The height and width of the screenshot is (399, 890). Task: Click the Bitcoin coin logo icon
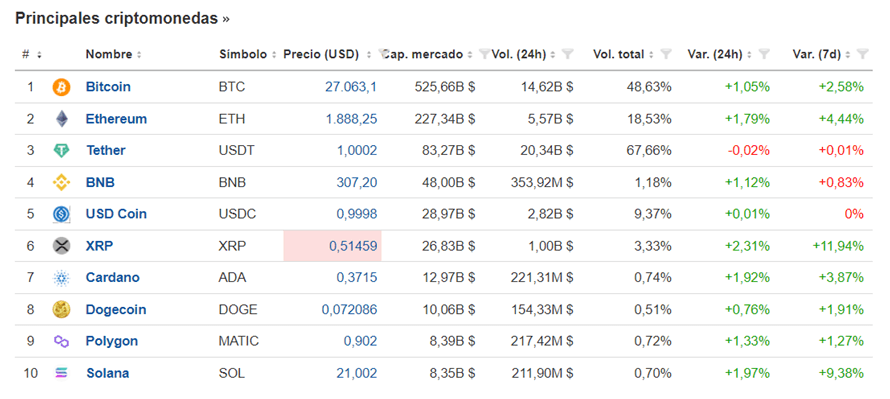point(61,87)
